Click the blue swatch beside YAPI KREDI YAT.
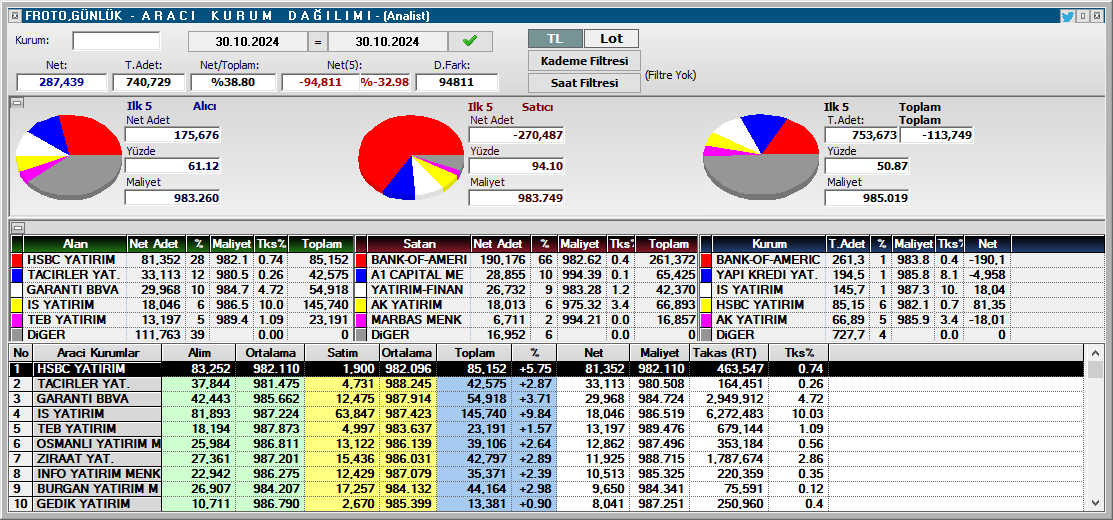Image resolution: width=1113 pixels, height=520 pixels. 706,275
